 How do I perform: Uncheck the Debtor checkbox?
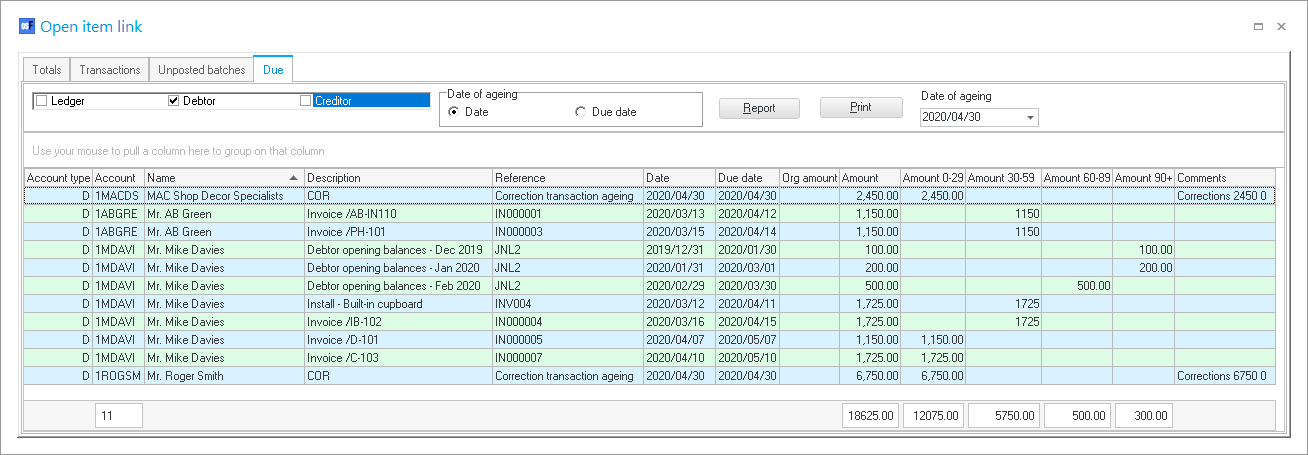[173, 101]
